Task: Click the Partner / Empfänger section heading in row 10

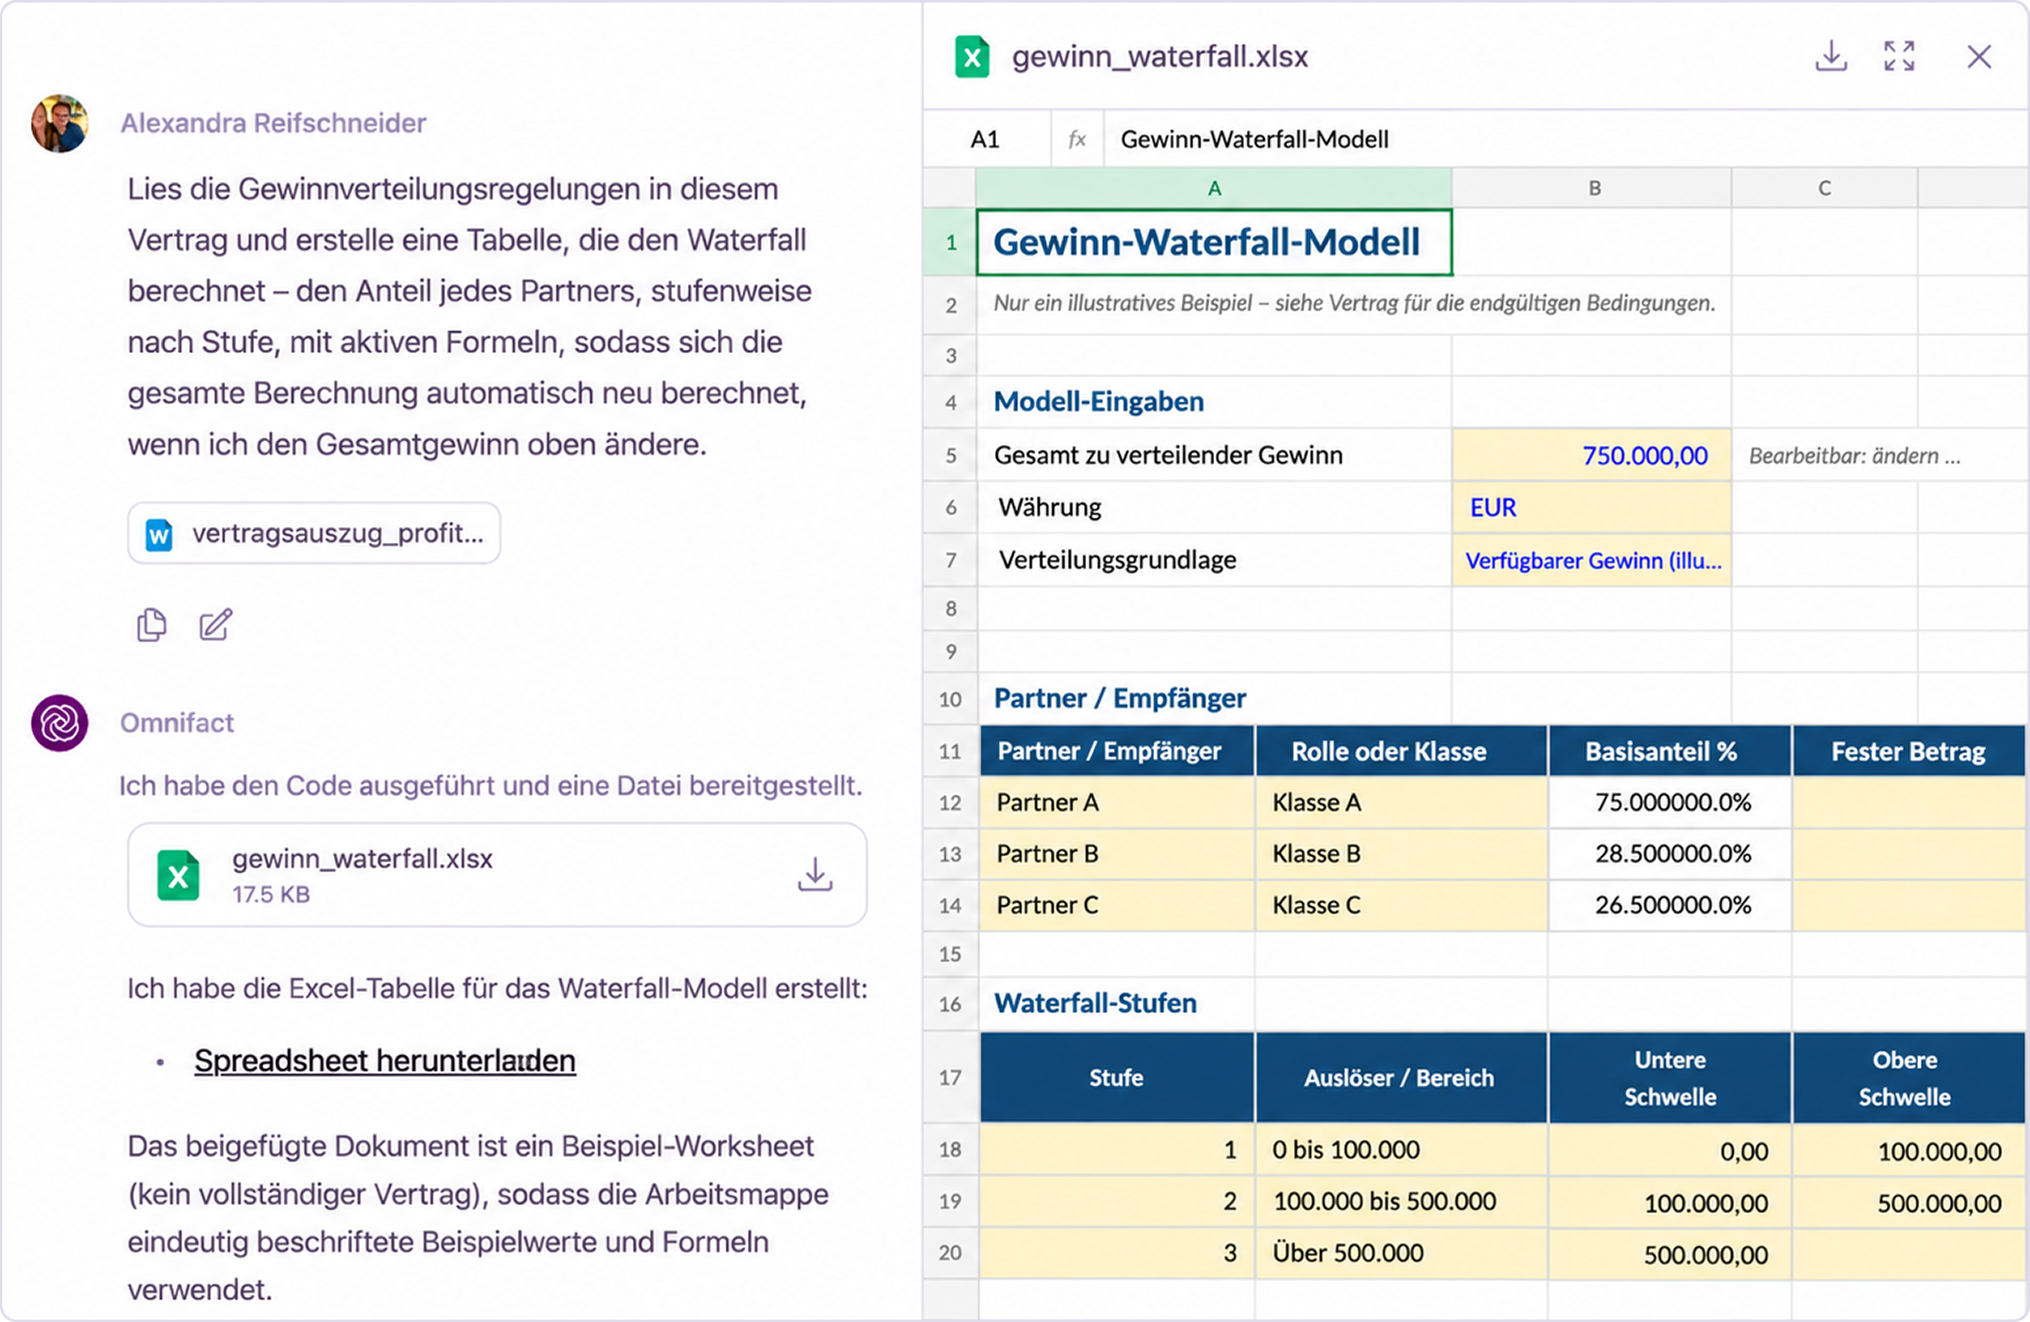Action: pyautogui.click(x=1119, y=698)
